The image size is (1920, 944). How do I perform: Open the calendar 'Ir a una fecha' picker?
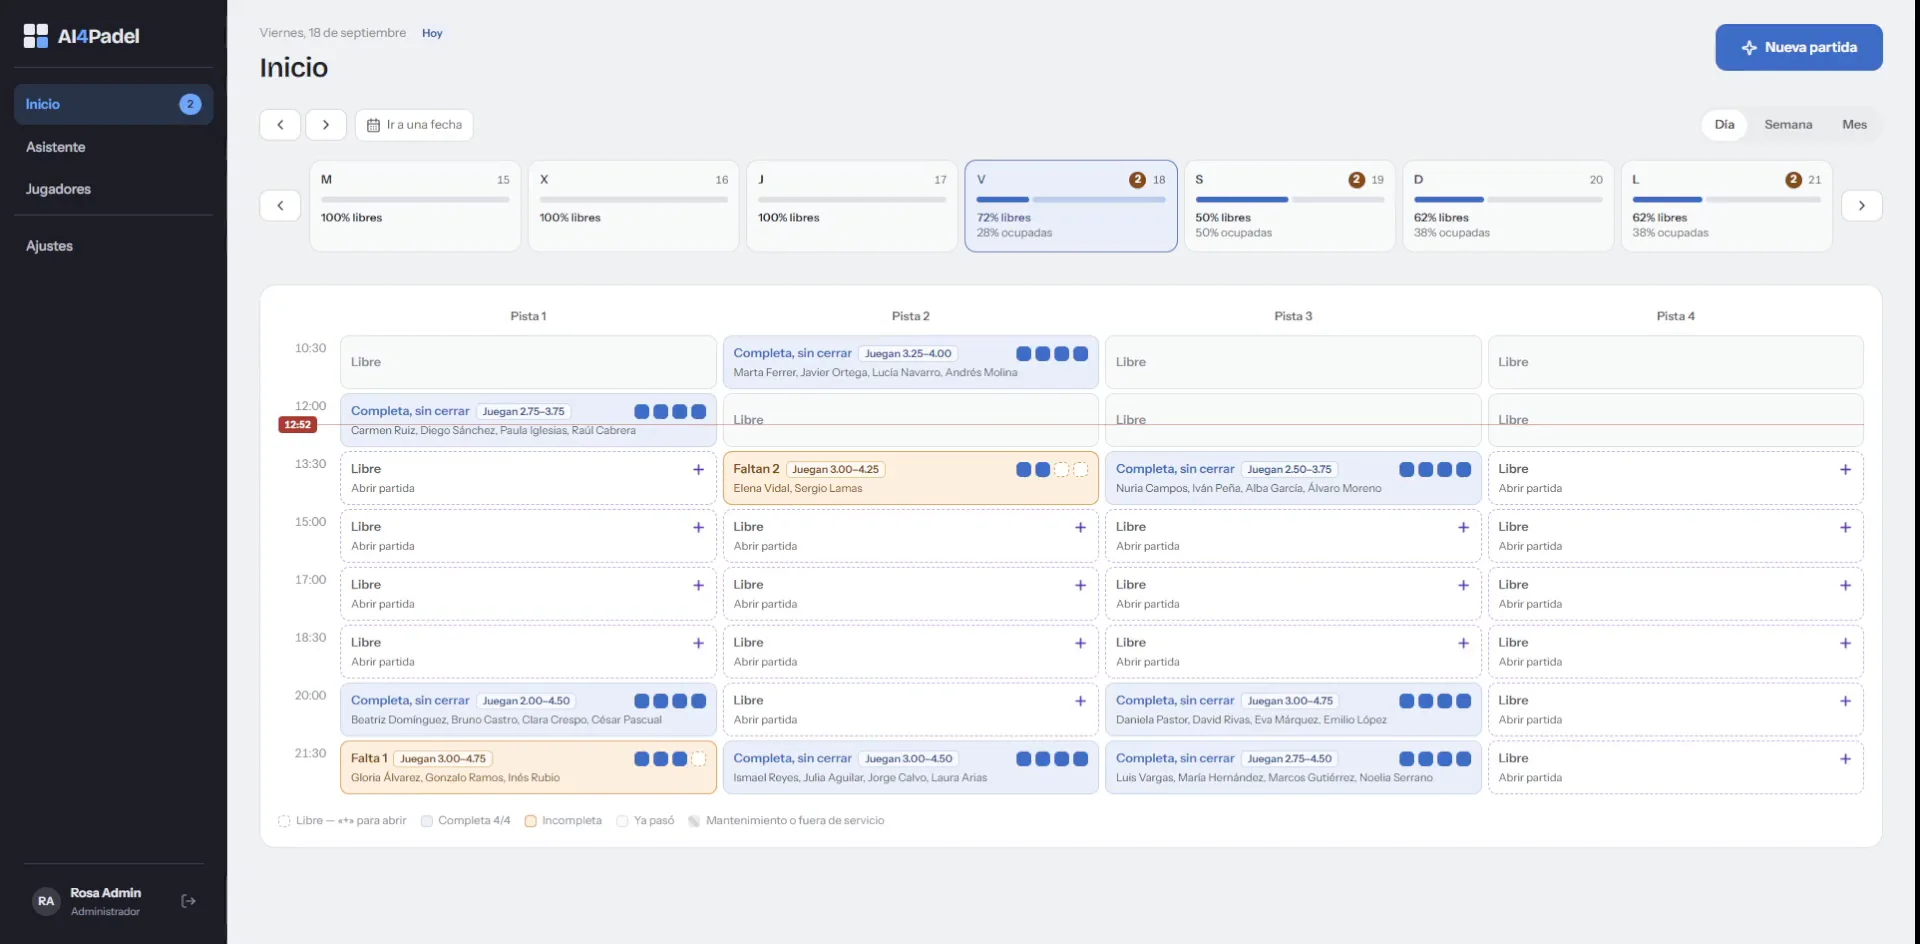tap(414, 125)
